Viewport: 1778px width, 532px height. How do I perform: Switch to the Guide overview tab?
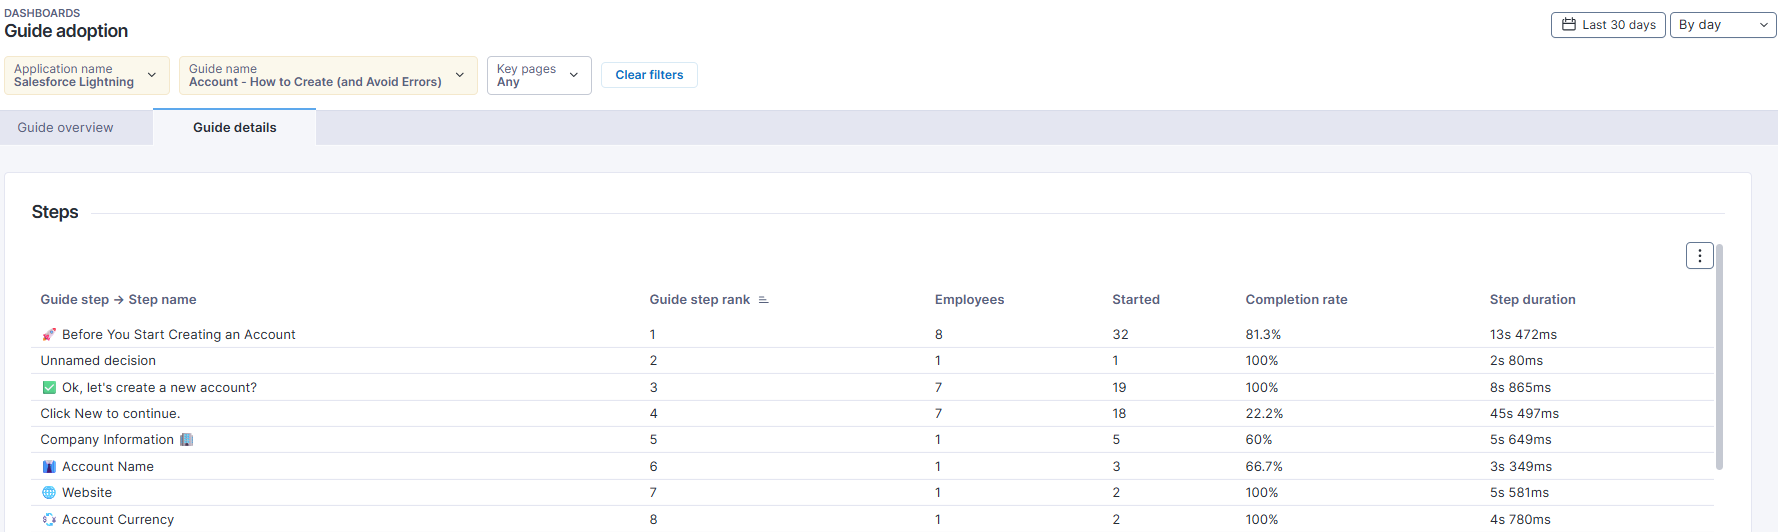(66, 128)
